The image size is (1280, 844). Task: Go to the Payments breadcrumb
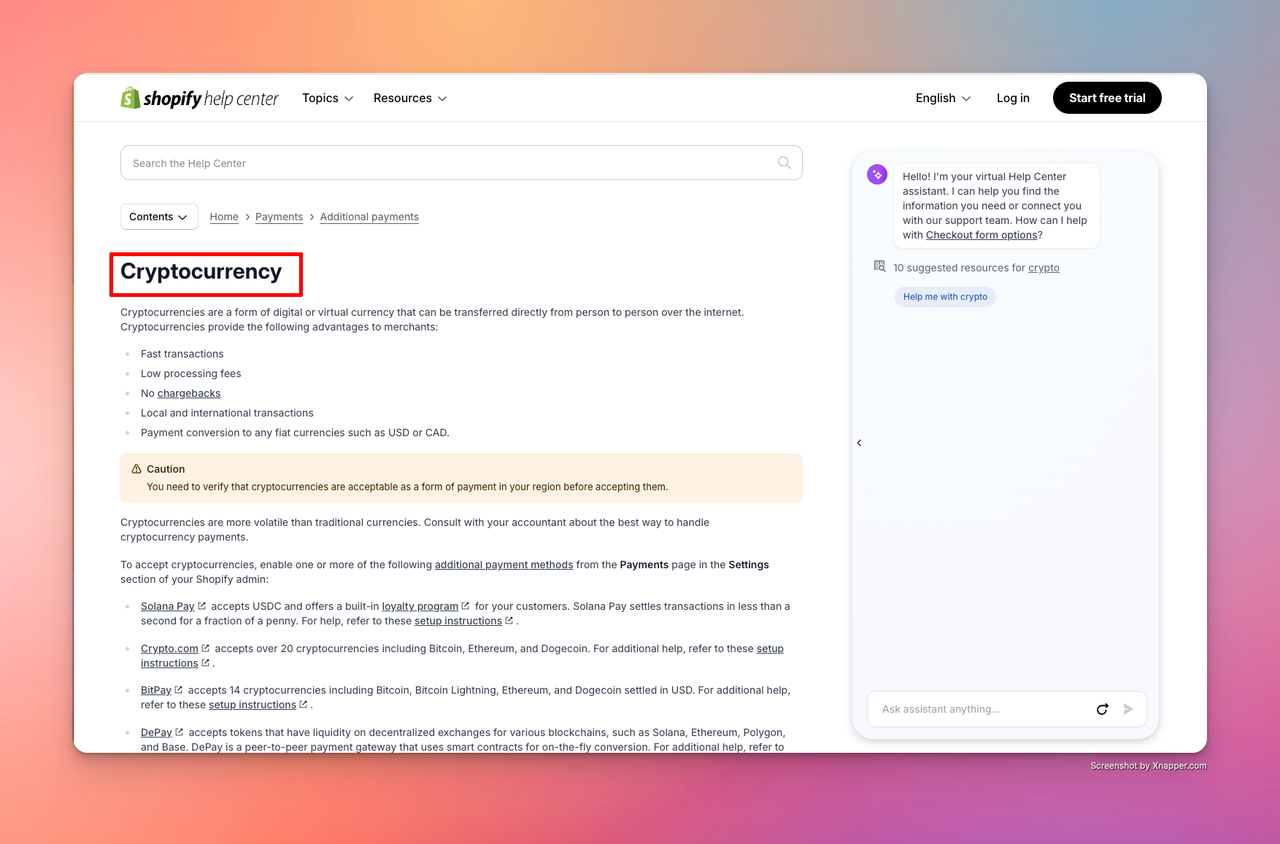(x=279, y=217)
